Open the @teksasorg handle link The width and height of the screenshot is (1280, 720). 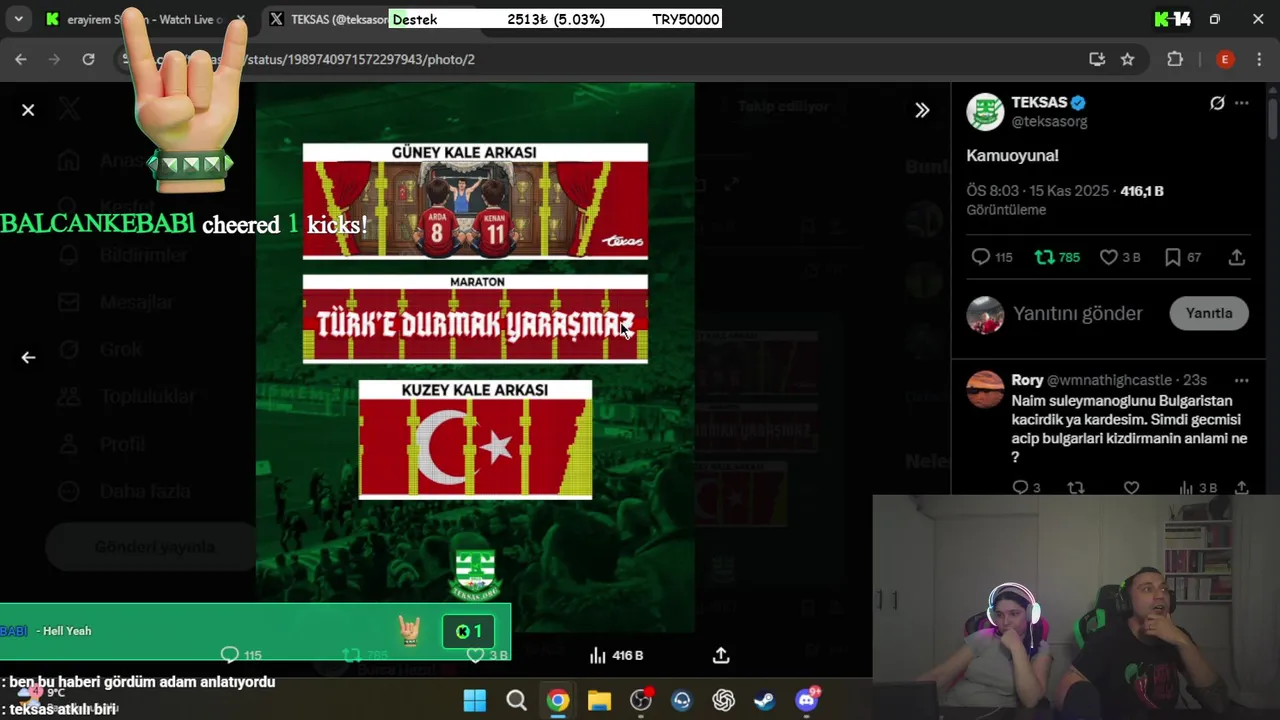tap(1049, 121)
